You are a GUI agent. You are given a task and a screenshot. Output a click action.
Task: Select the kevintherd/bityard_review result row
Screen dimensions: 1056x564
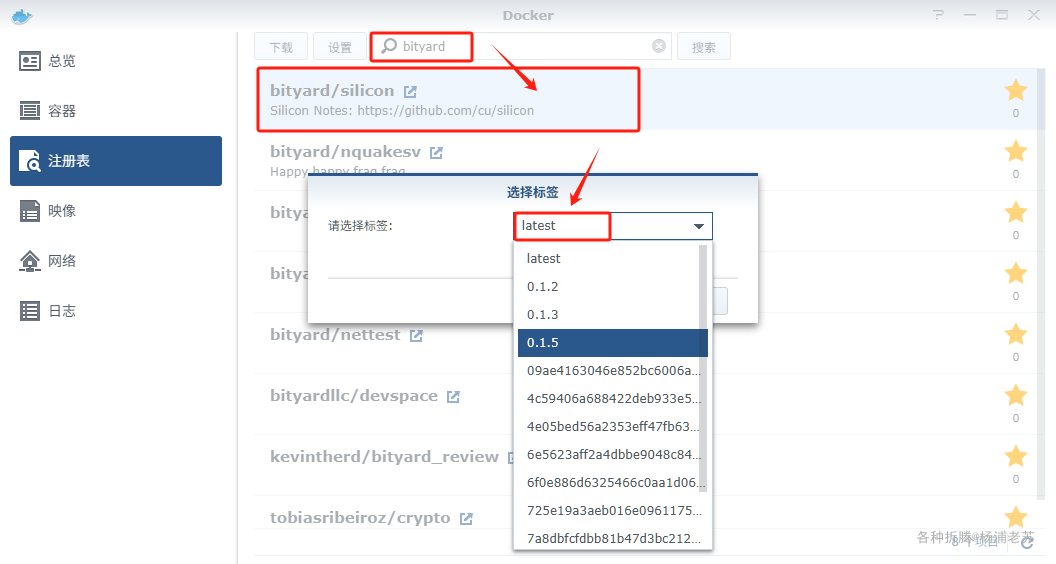pos(647,465)
